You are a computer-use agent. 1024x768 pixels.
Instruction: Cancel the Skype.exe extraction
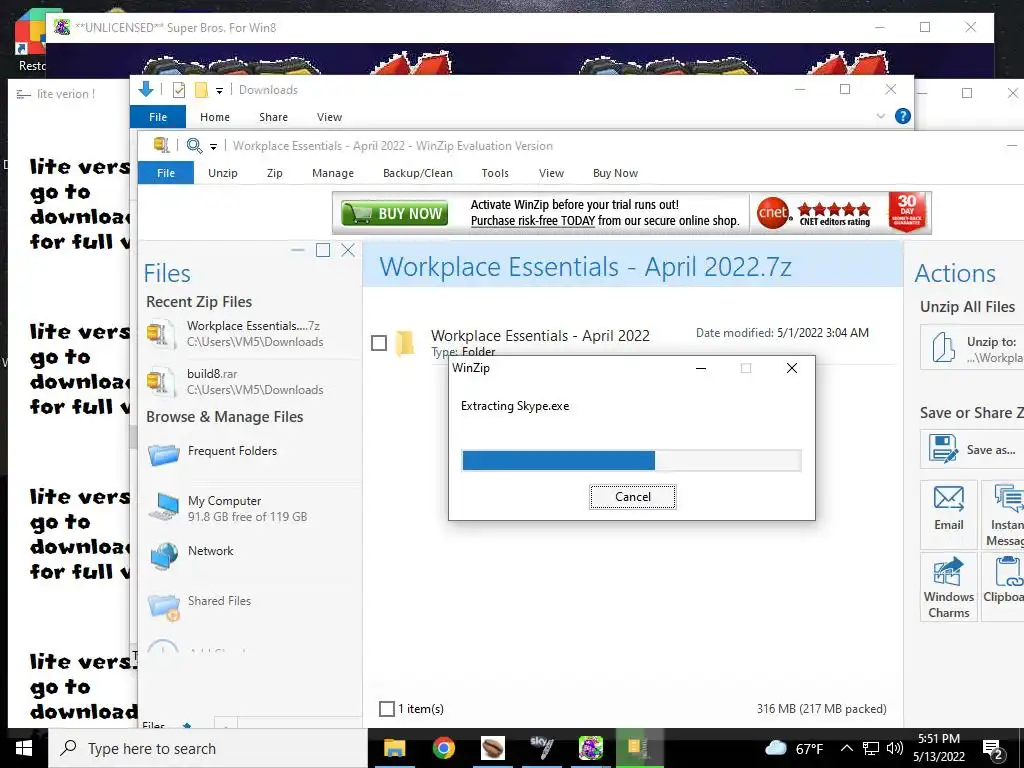click(632, 496)
